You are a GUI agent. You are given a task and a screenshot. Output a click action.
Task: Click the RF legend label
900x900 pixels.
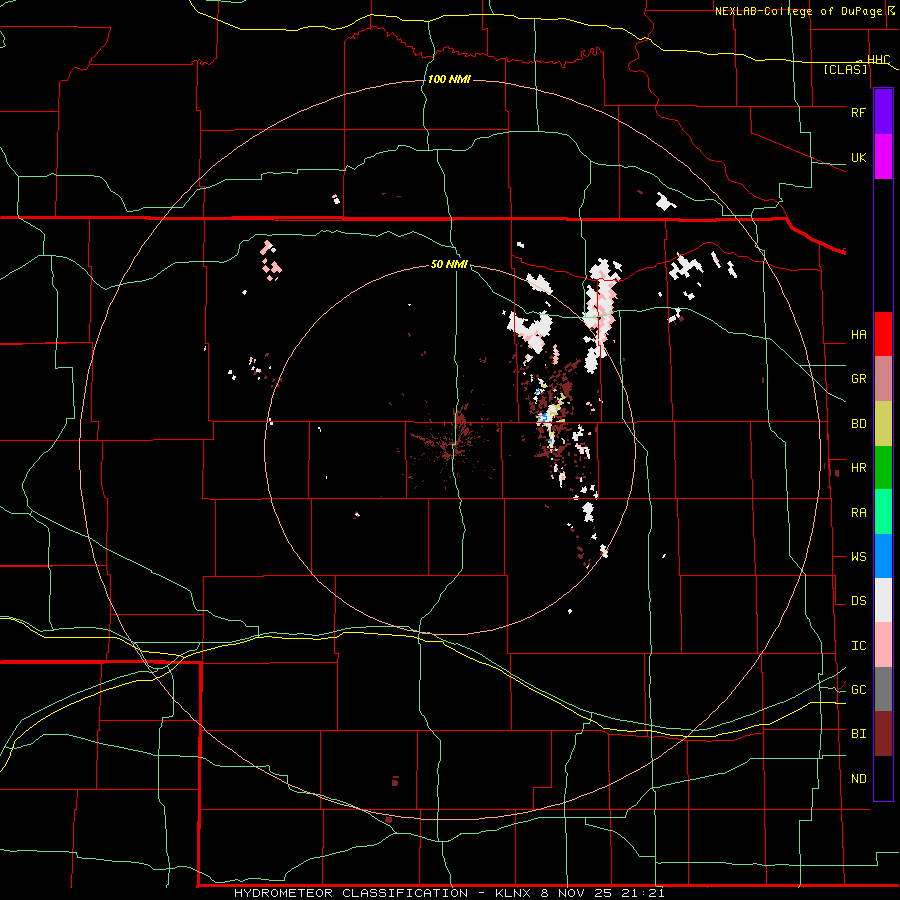tap(858, 112)
